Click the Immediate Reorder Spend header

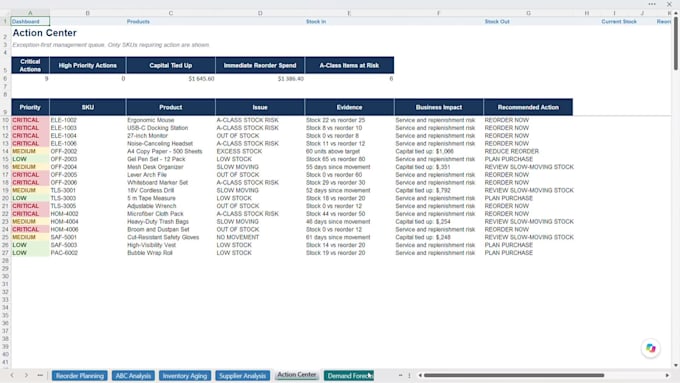tap(260, 65)
